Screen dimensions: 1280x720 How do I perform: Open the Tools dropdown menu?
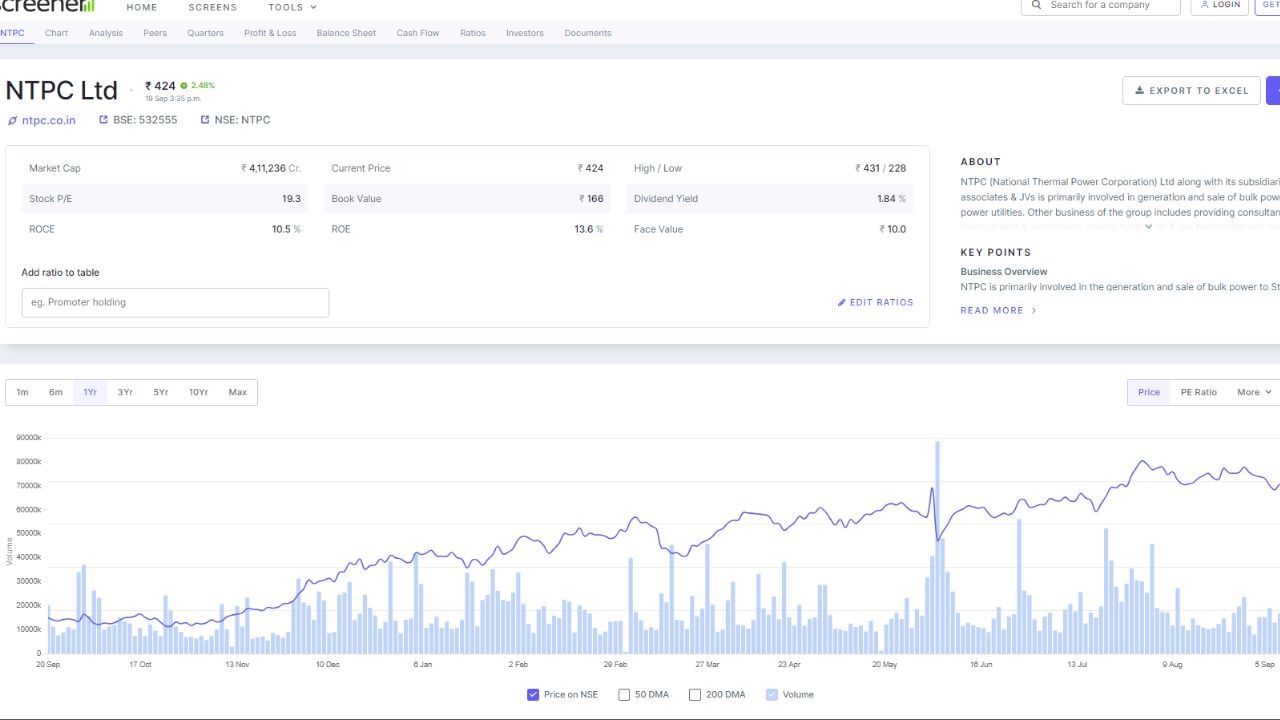coord(292,7)
